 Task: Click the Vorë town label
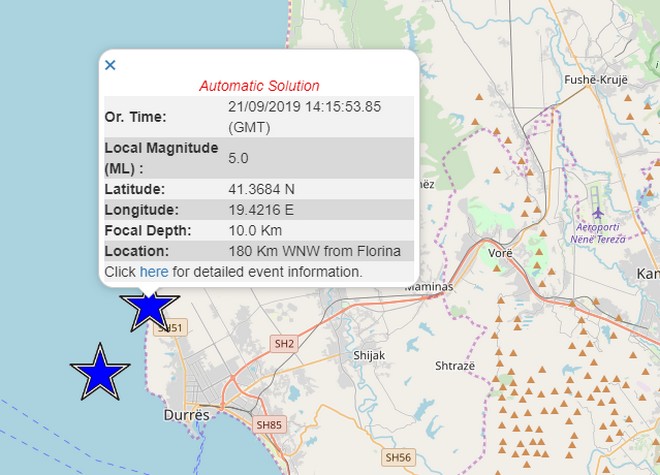click(500, 254)
